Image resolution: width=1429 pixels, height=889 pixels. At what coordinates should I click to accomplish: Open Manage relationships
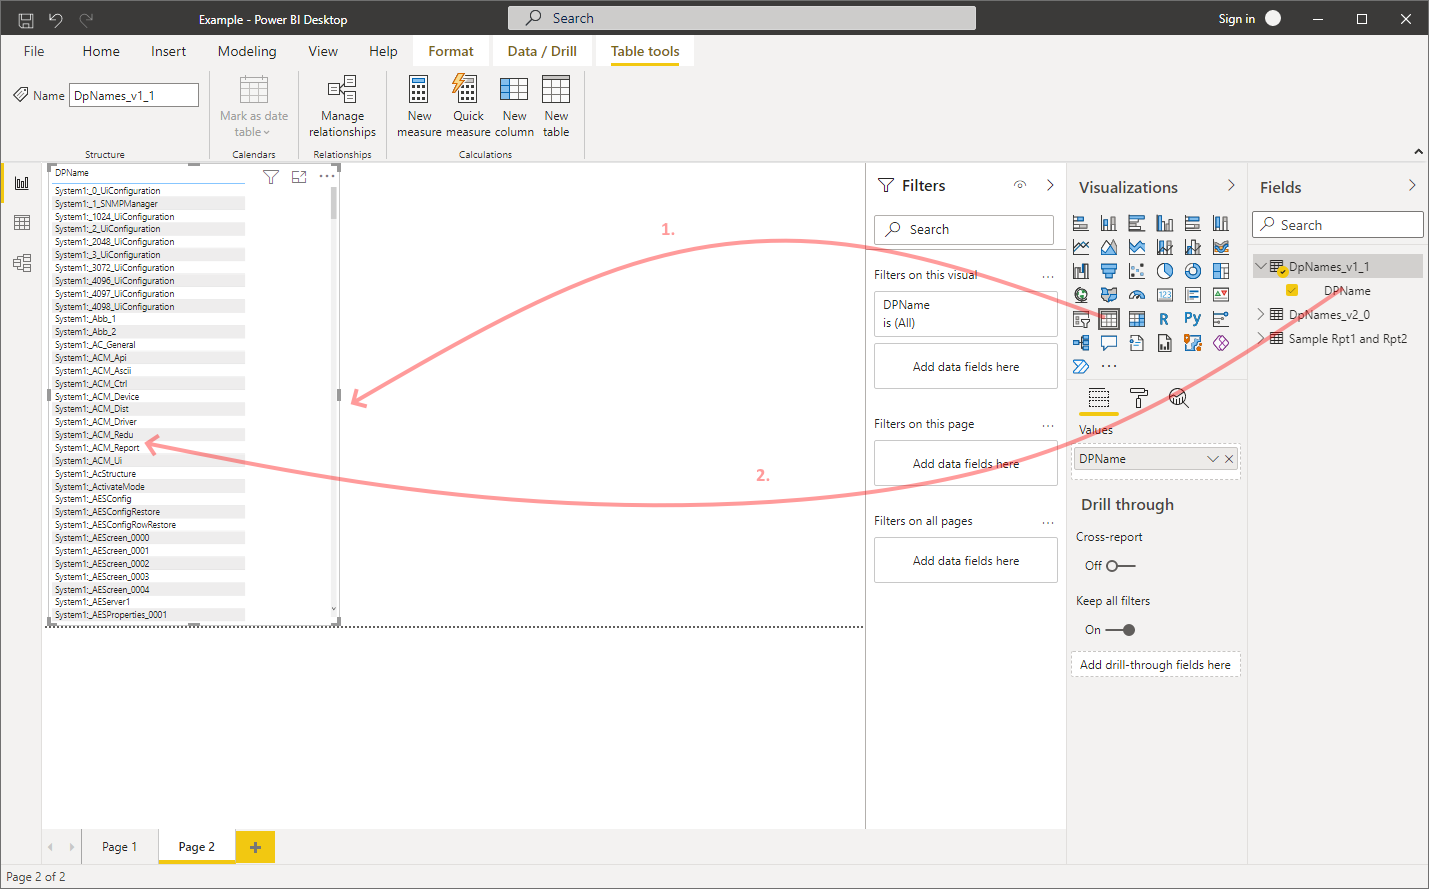[x=342, y=105]
